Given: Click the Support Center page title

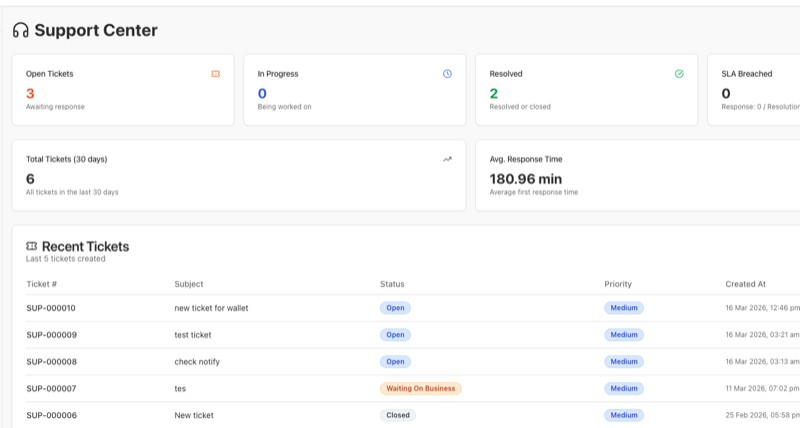Looking at the screenshot, I should point(96,30).
